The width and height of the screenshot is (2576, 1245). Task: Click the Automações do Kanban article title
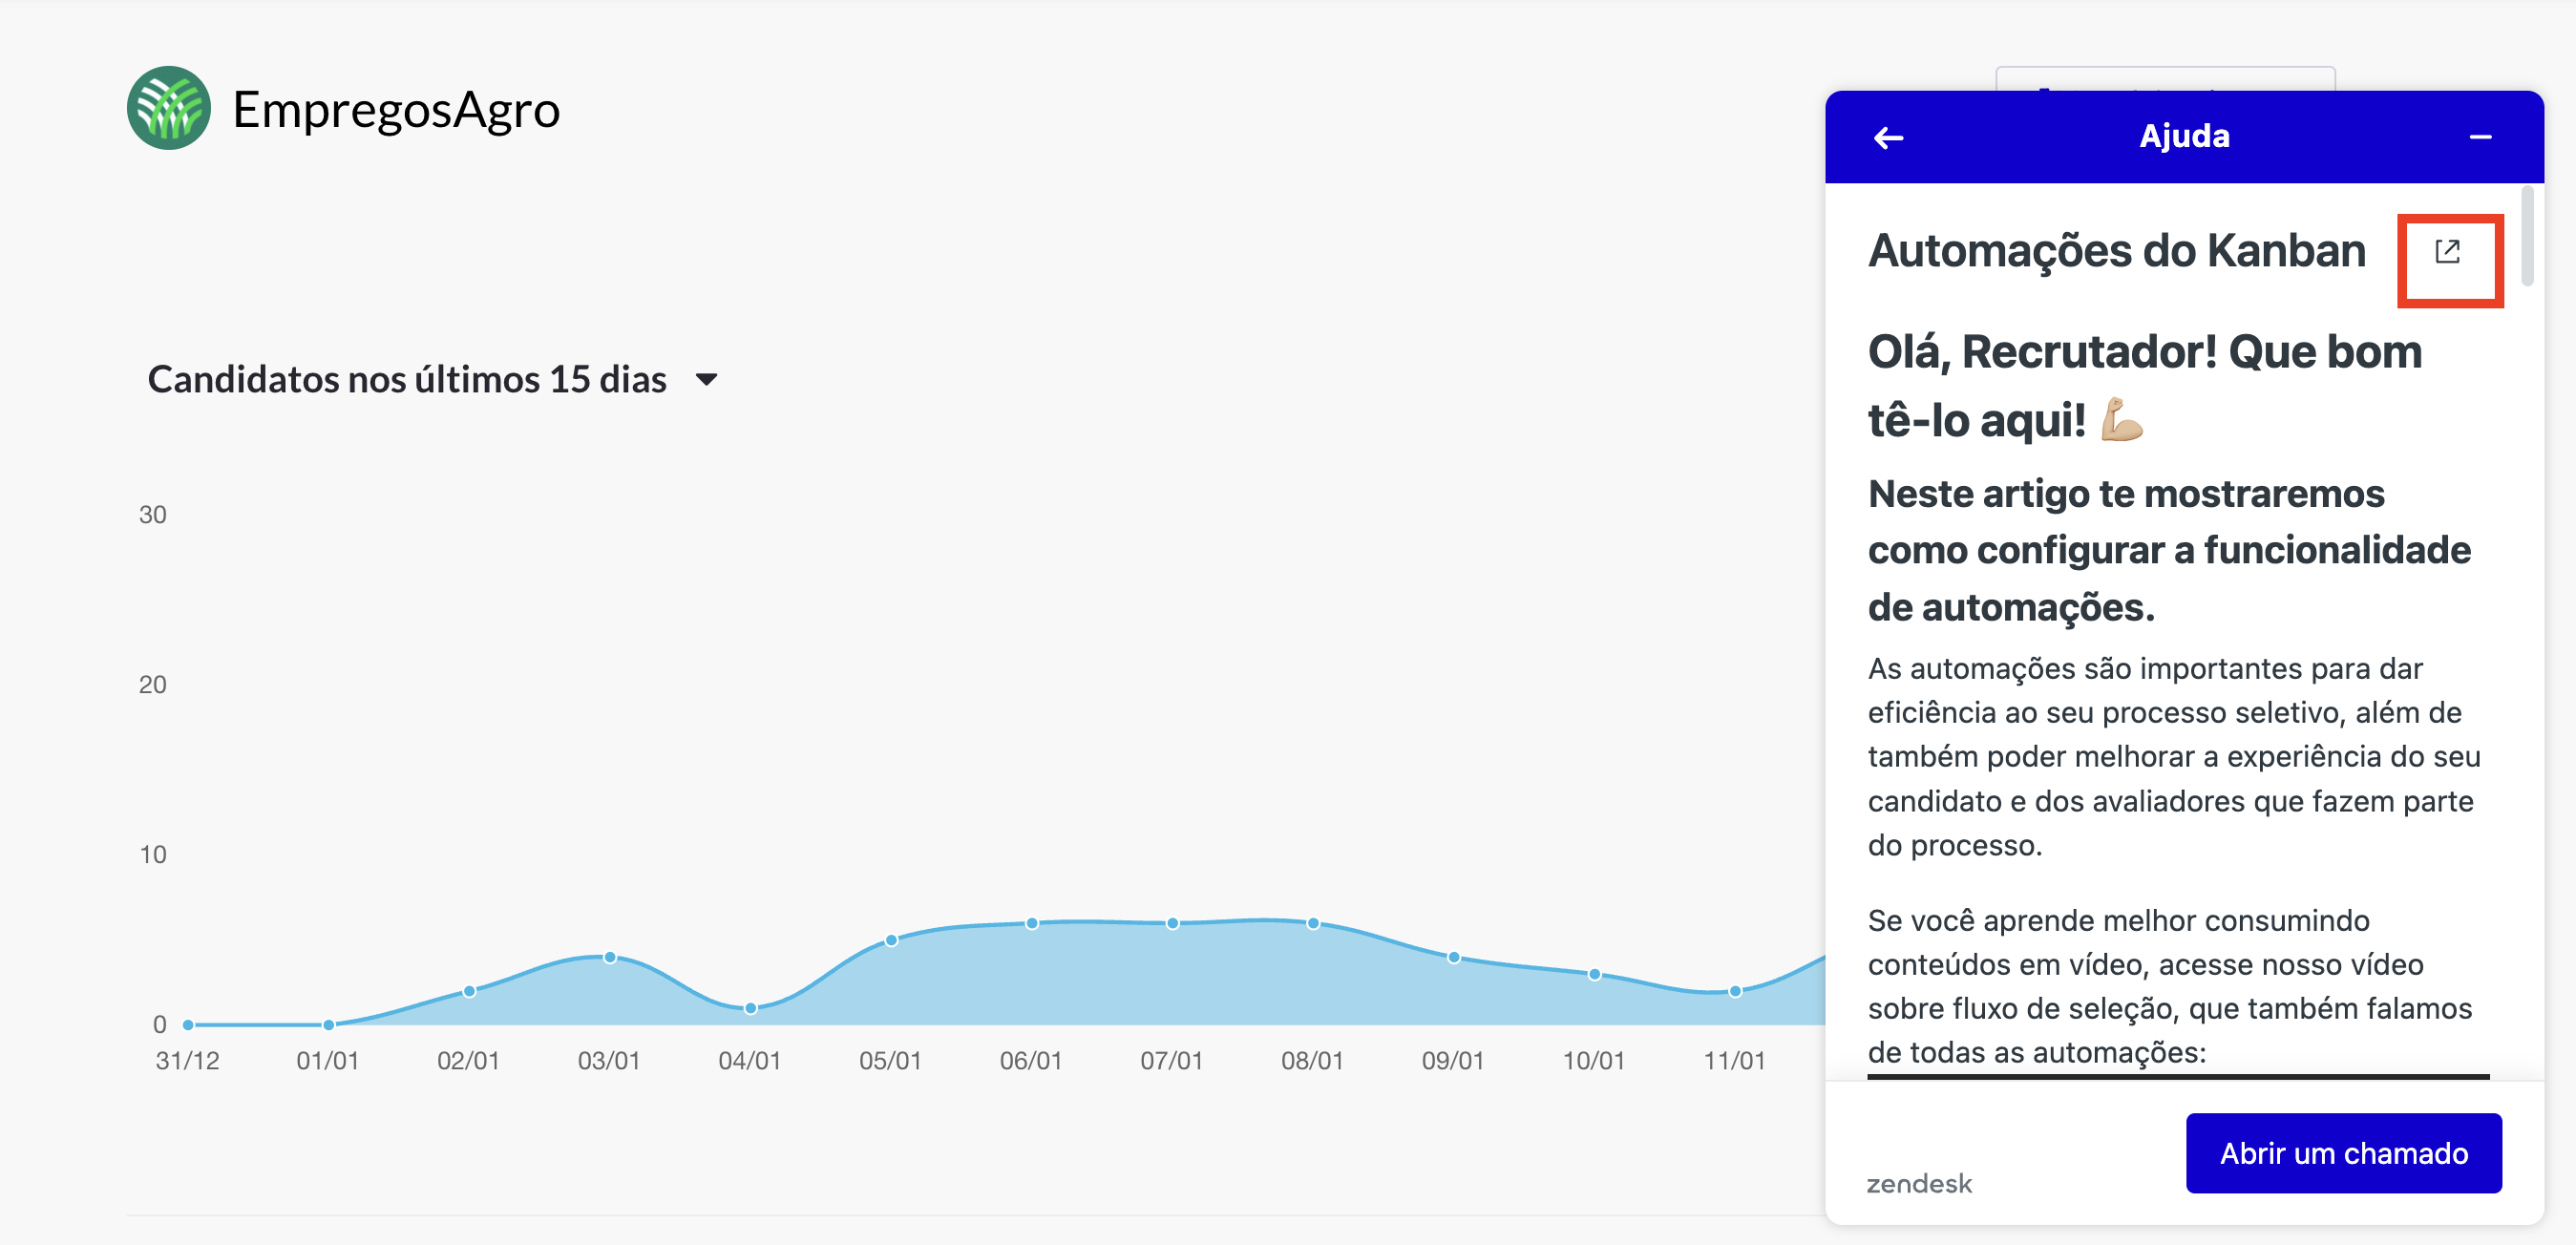click(x=2116, y=251)
